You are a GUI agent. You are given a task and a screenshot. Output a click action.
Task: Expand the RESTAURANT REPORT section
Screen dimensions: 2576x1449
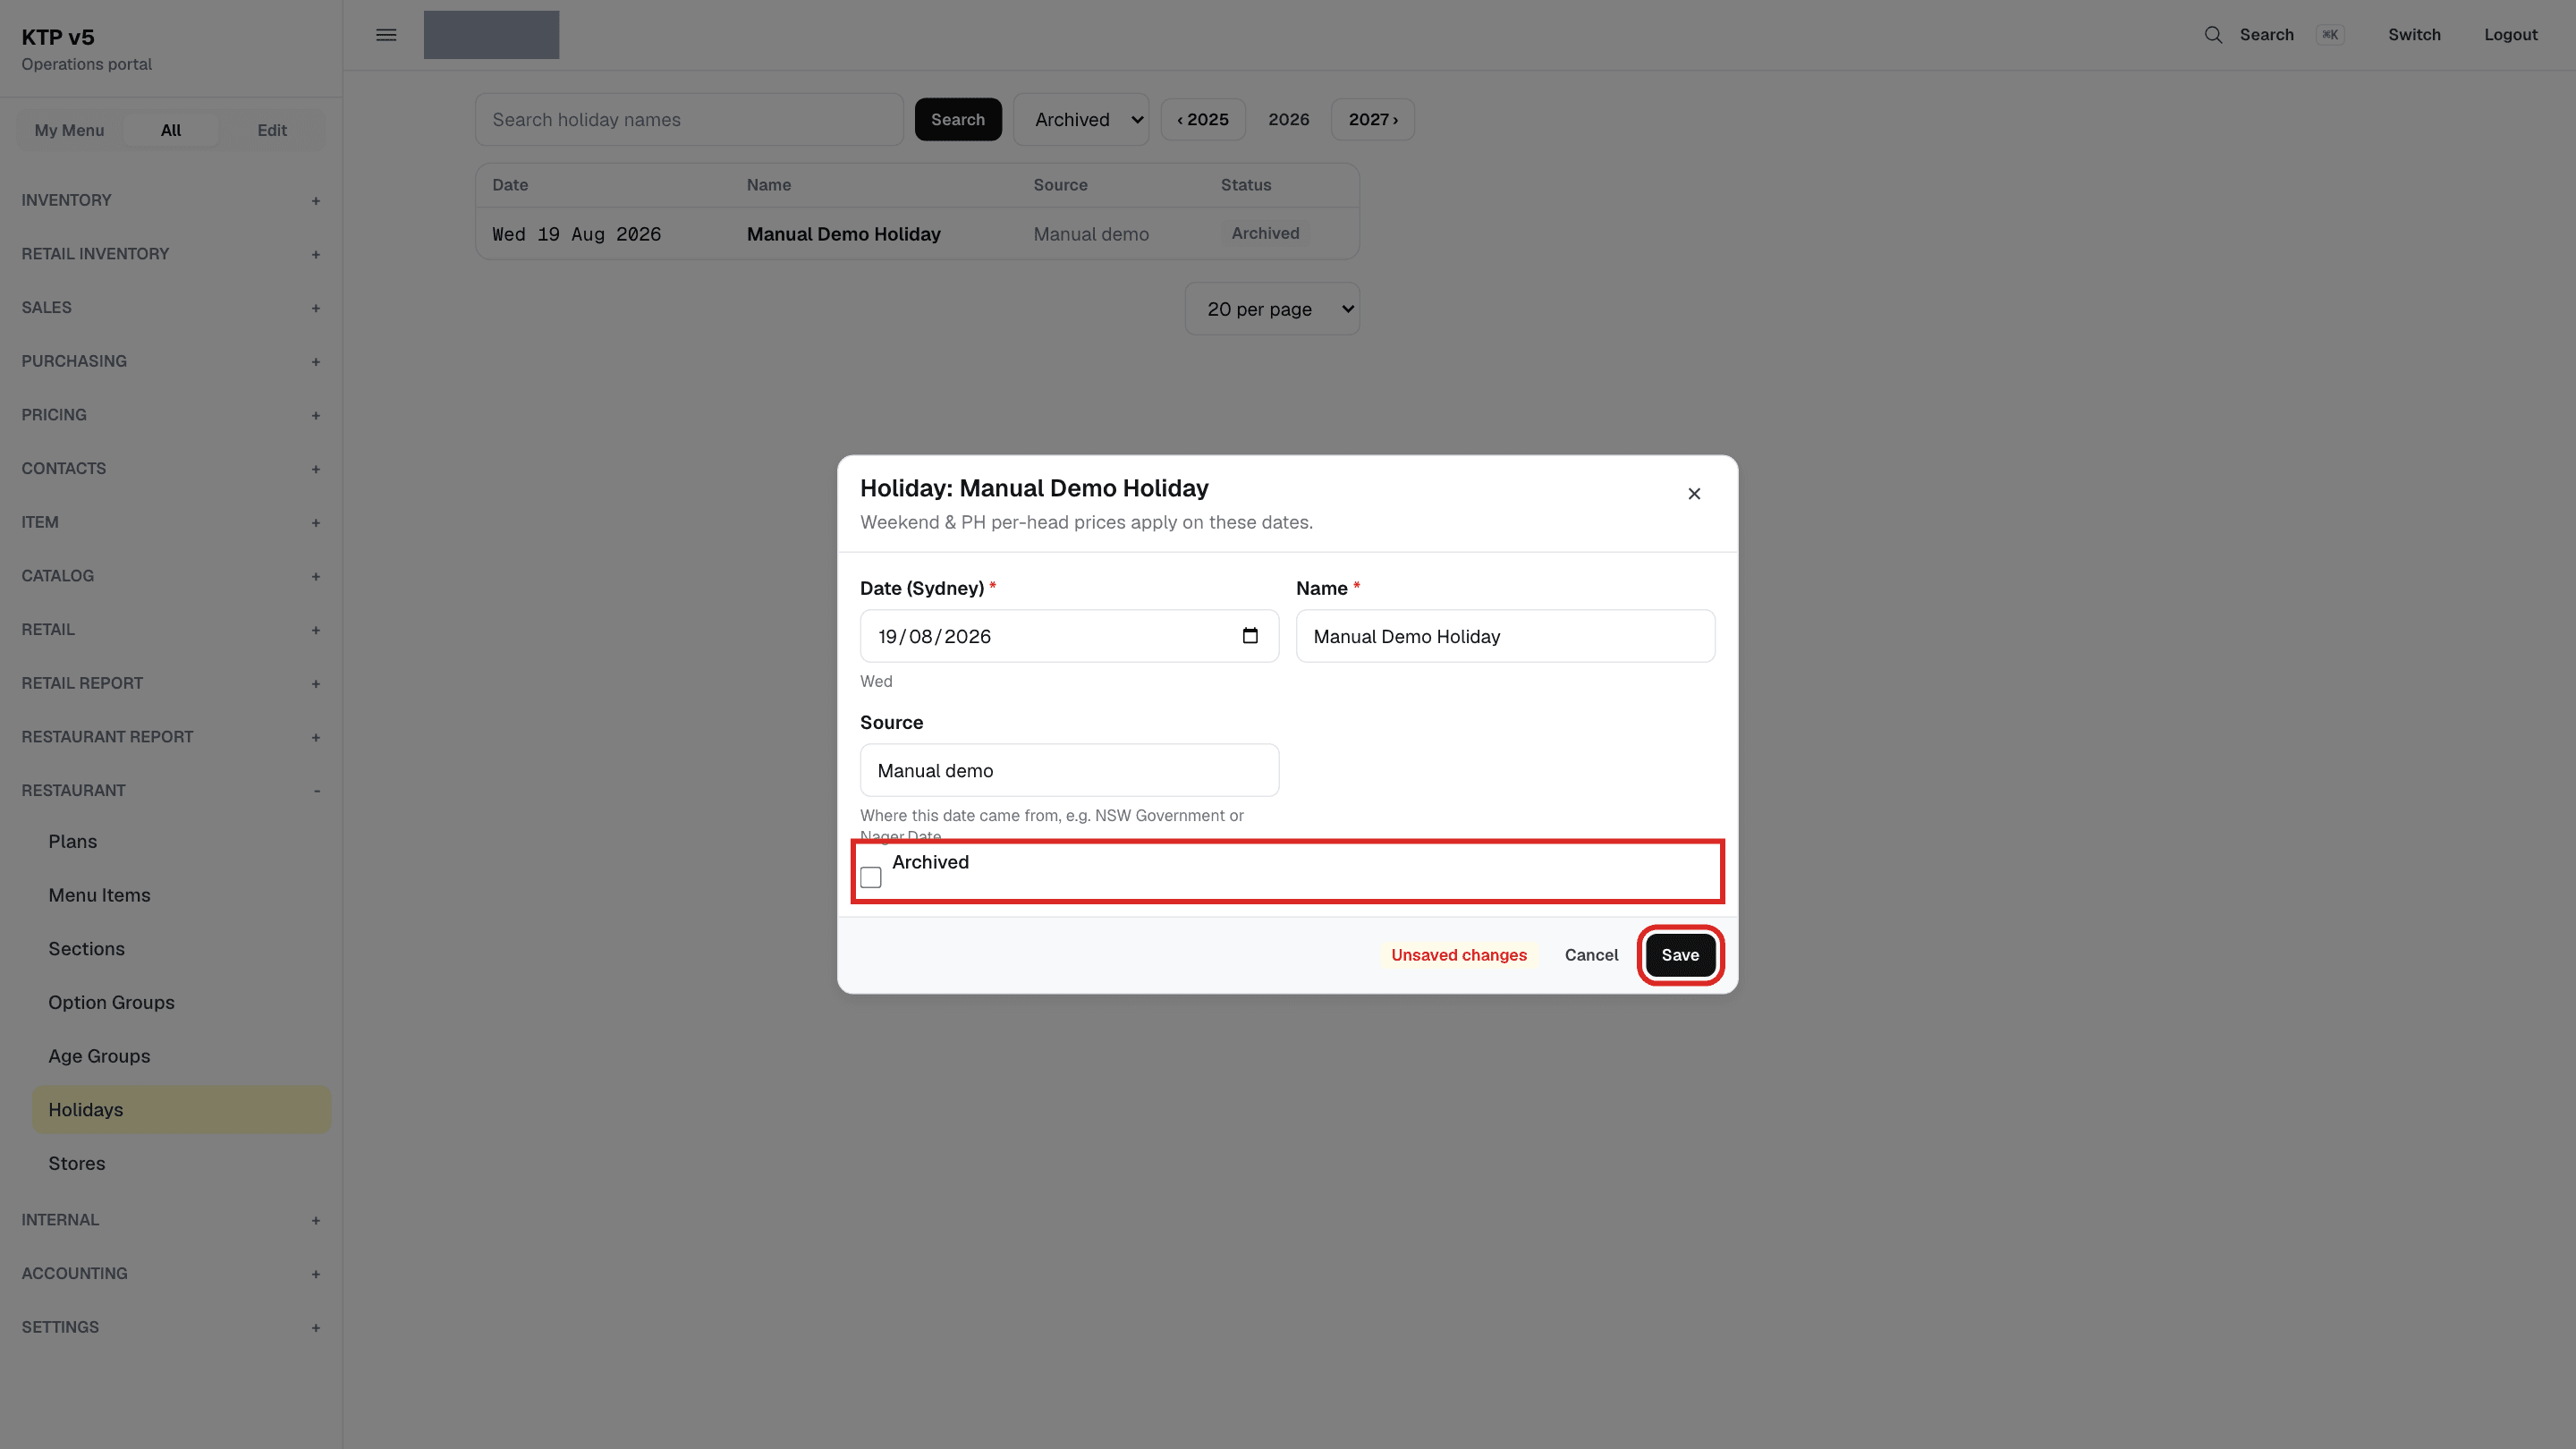point(171,737)
